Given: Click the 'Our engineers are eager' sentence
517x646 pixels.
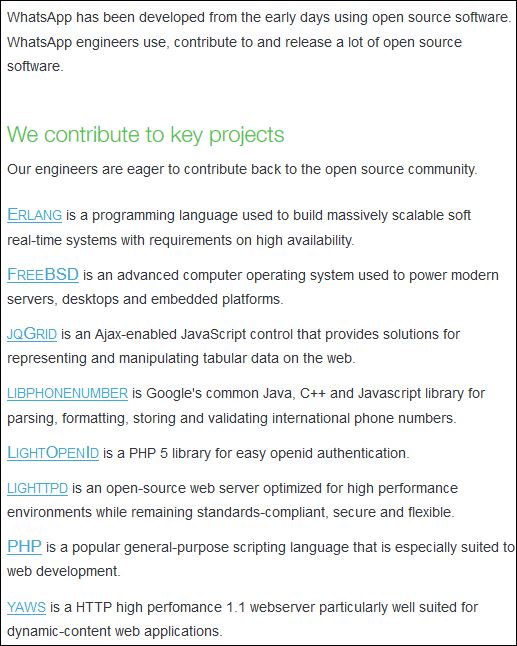Looking at the screenshot, I should tap(242, 169).
